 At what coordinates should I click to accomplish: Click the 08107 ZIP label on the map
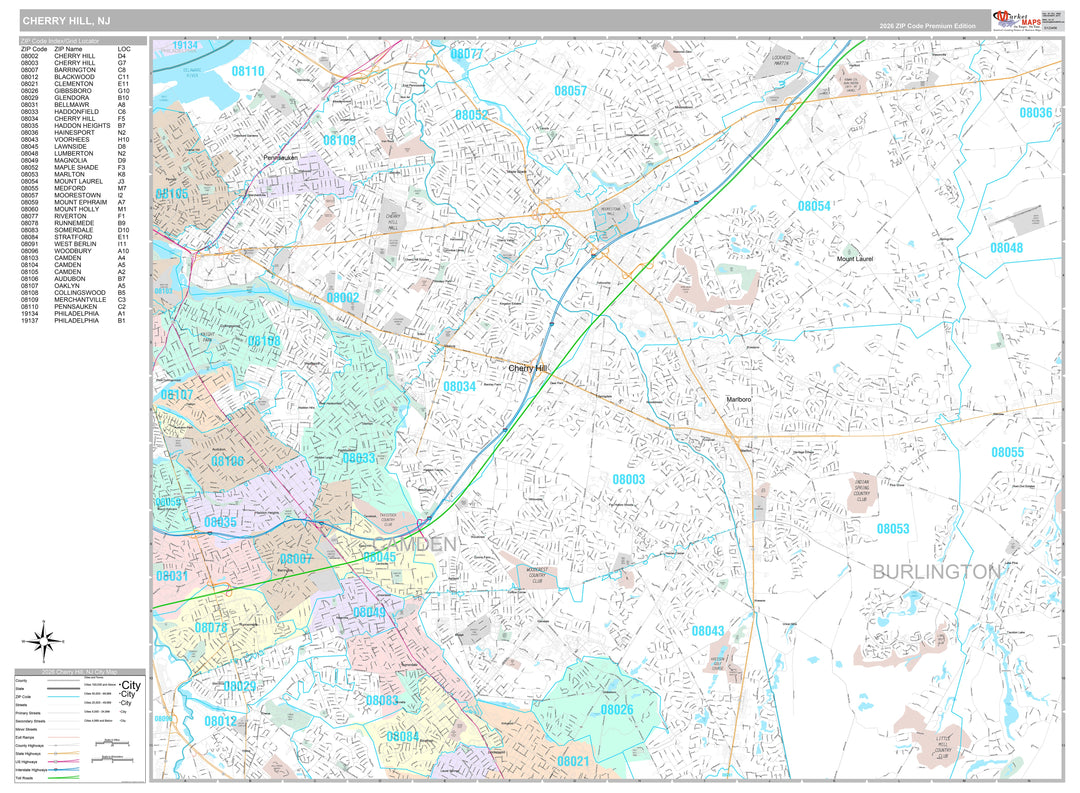tap(177, 395)
